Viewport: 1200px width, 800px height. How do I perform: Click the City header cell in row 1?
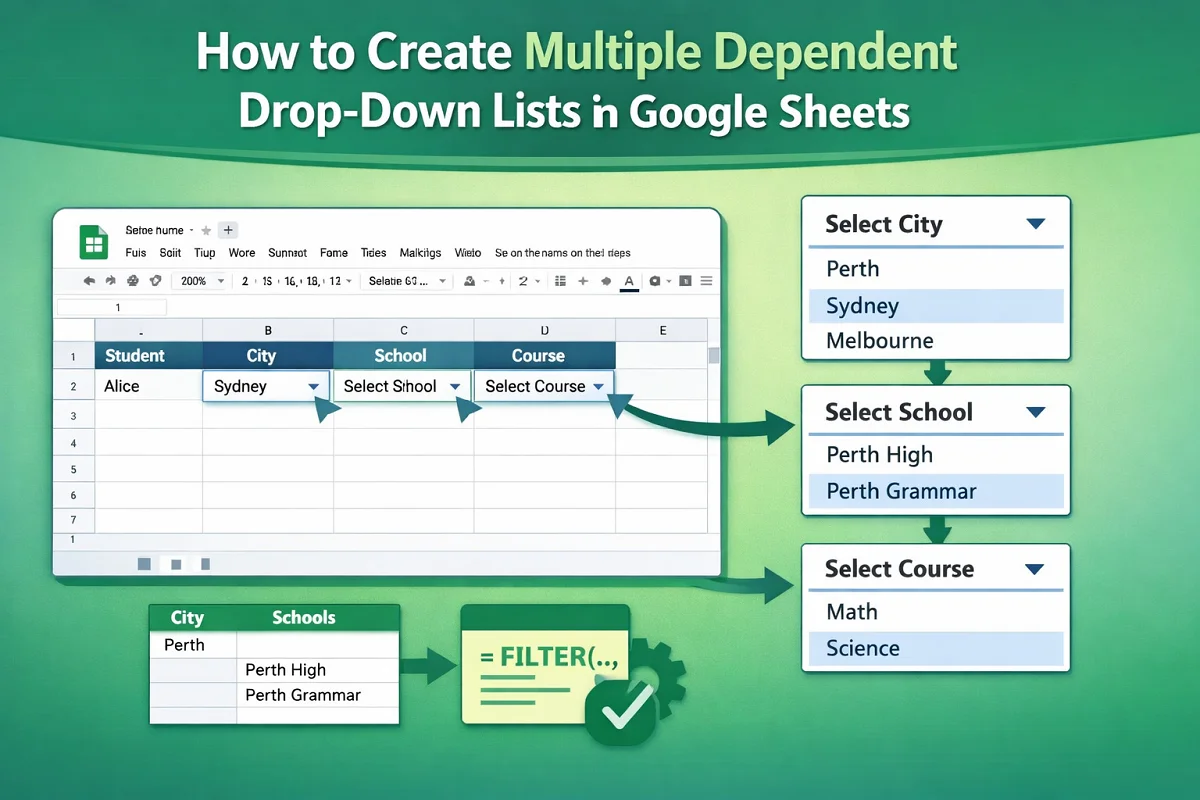pyautogui.click(x=268, y=356)
